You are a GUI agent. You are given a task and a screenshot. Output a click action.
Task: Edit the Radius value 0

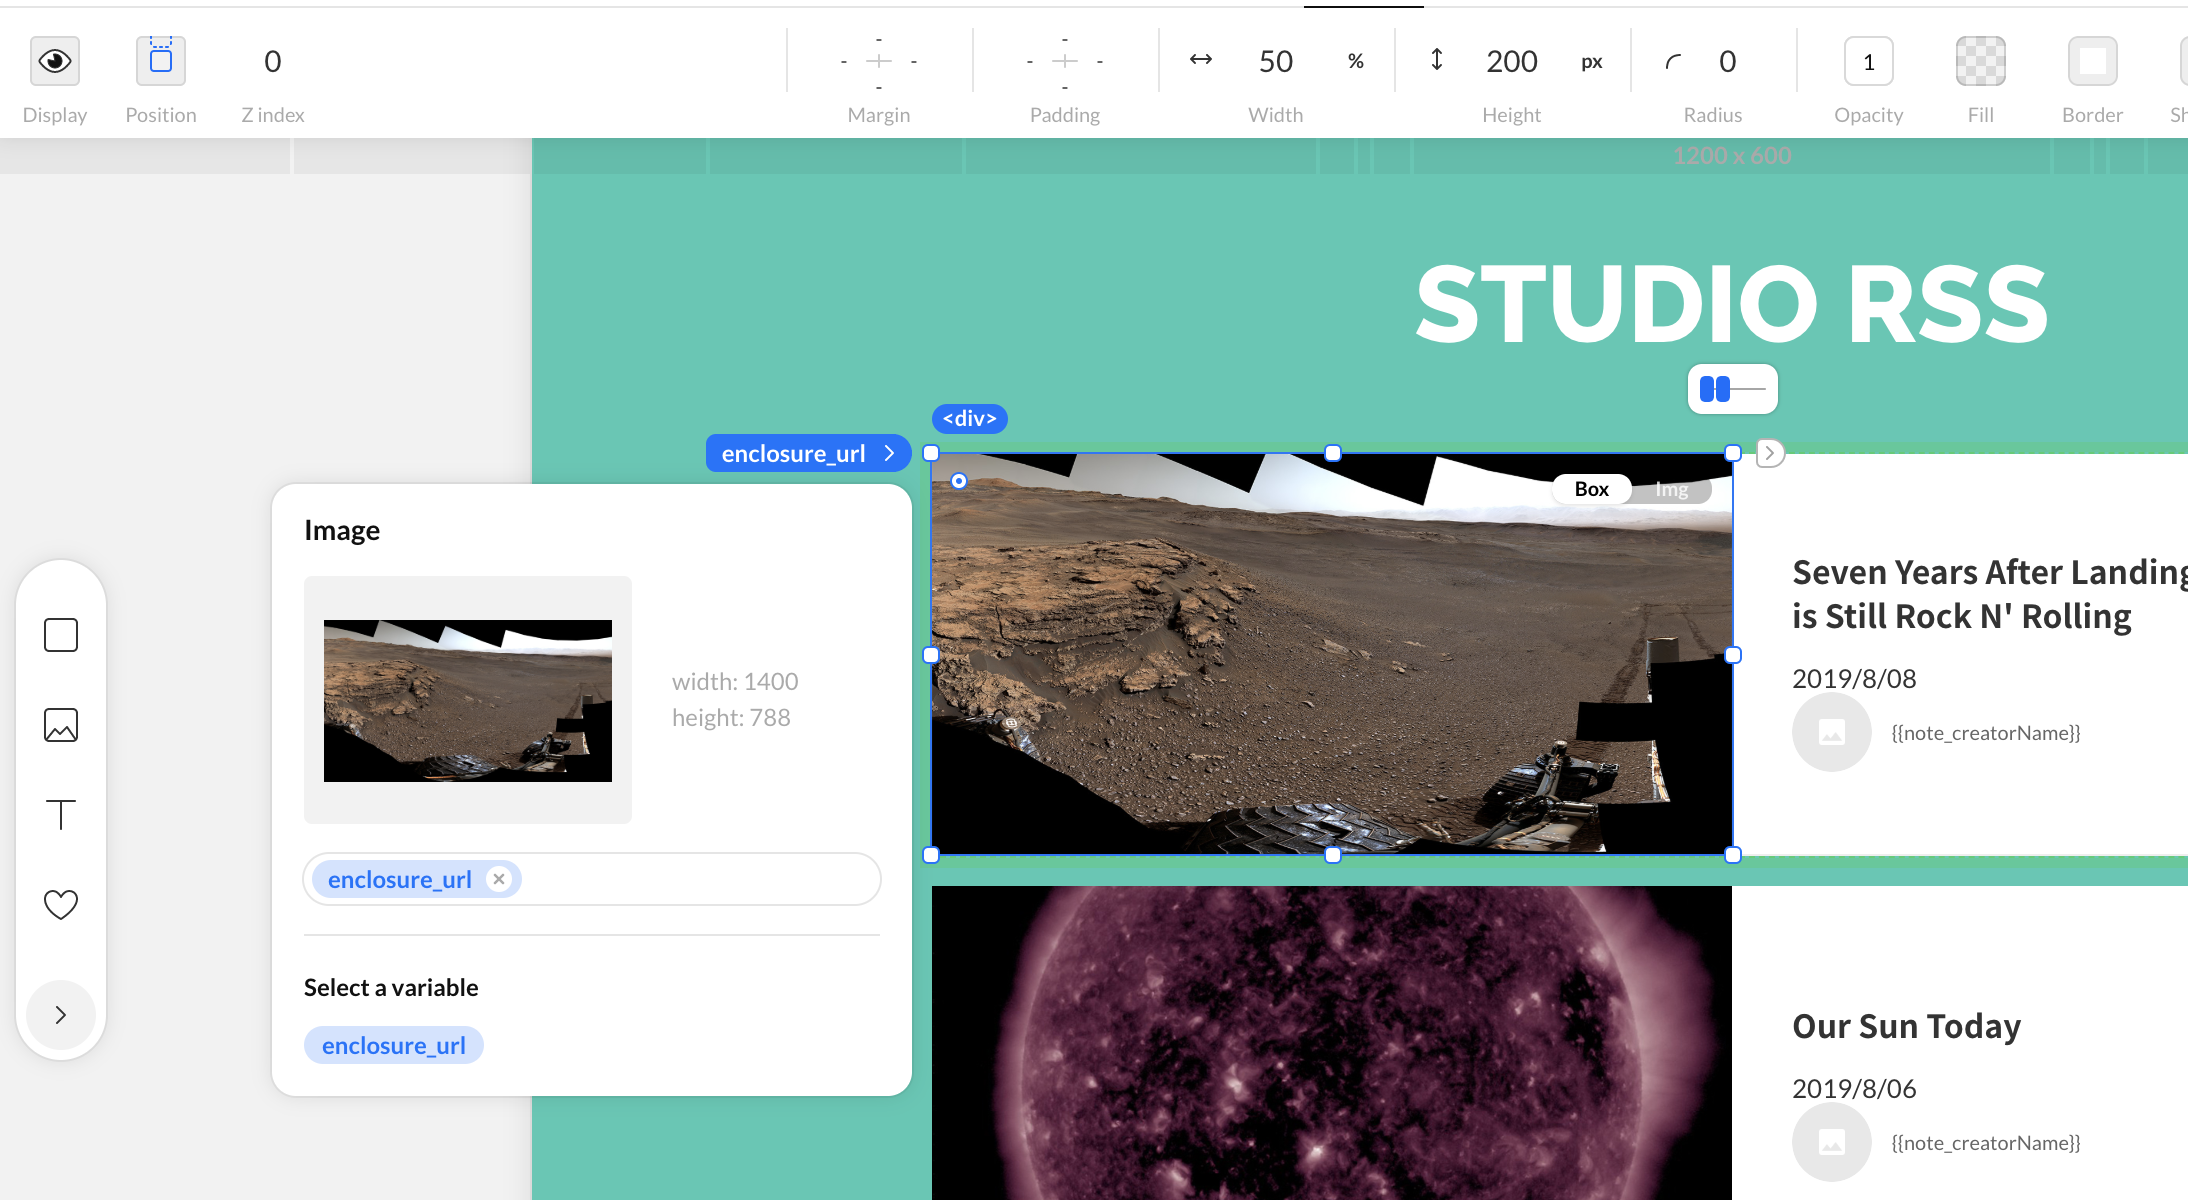(1728, 61)
